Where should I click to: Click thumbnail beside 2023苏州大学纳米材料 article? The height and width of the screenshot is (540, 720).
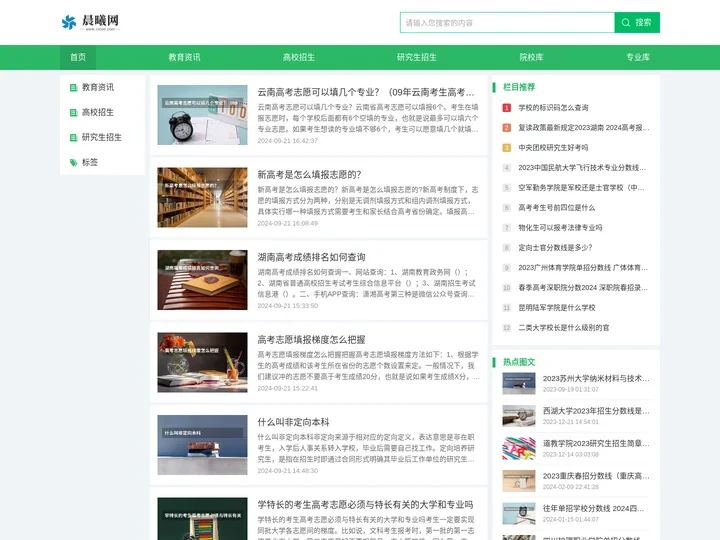coord(519,383)
